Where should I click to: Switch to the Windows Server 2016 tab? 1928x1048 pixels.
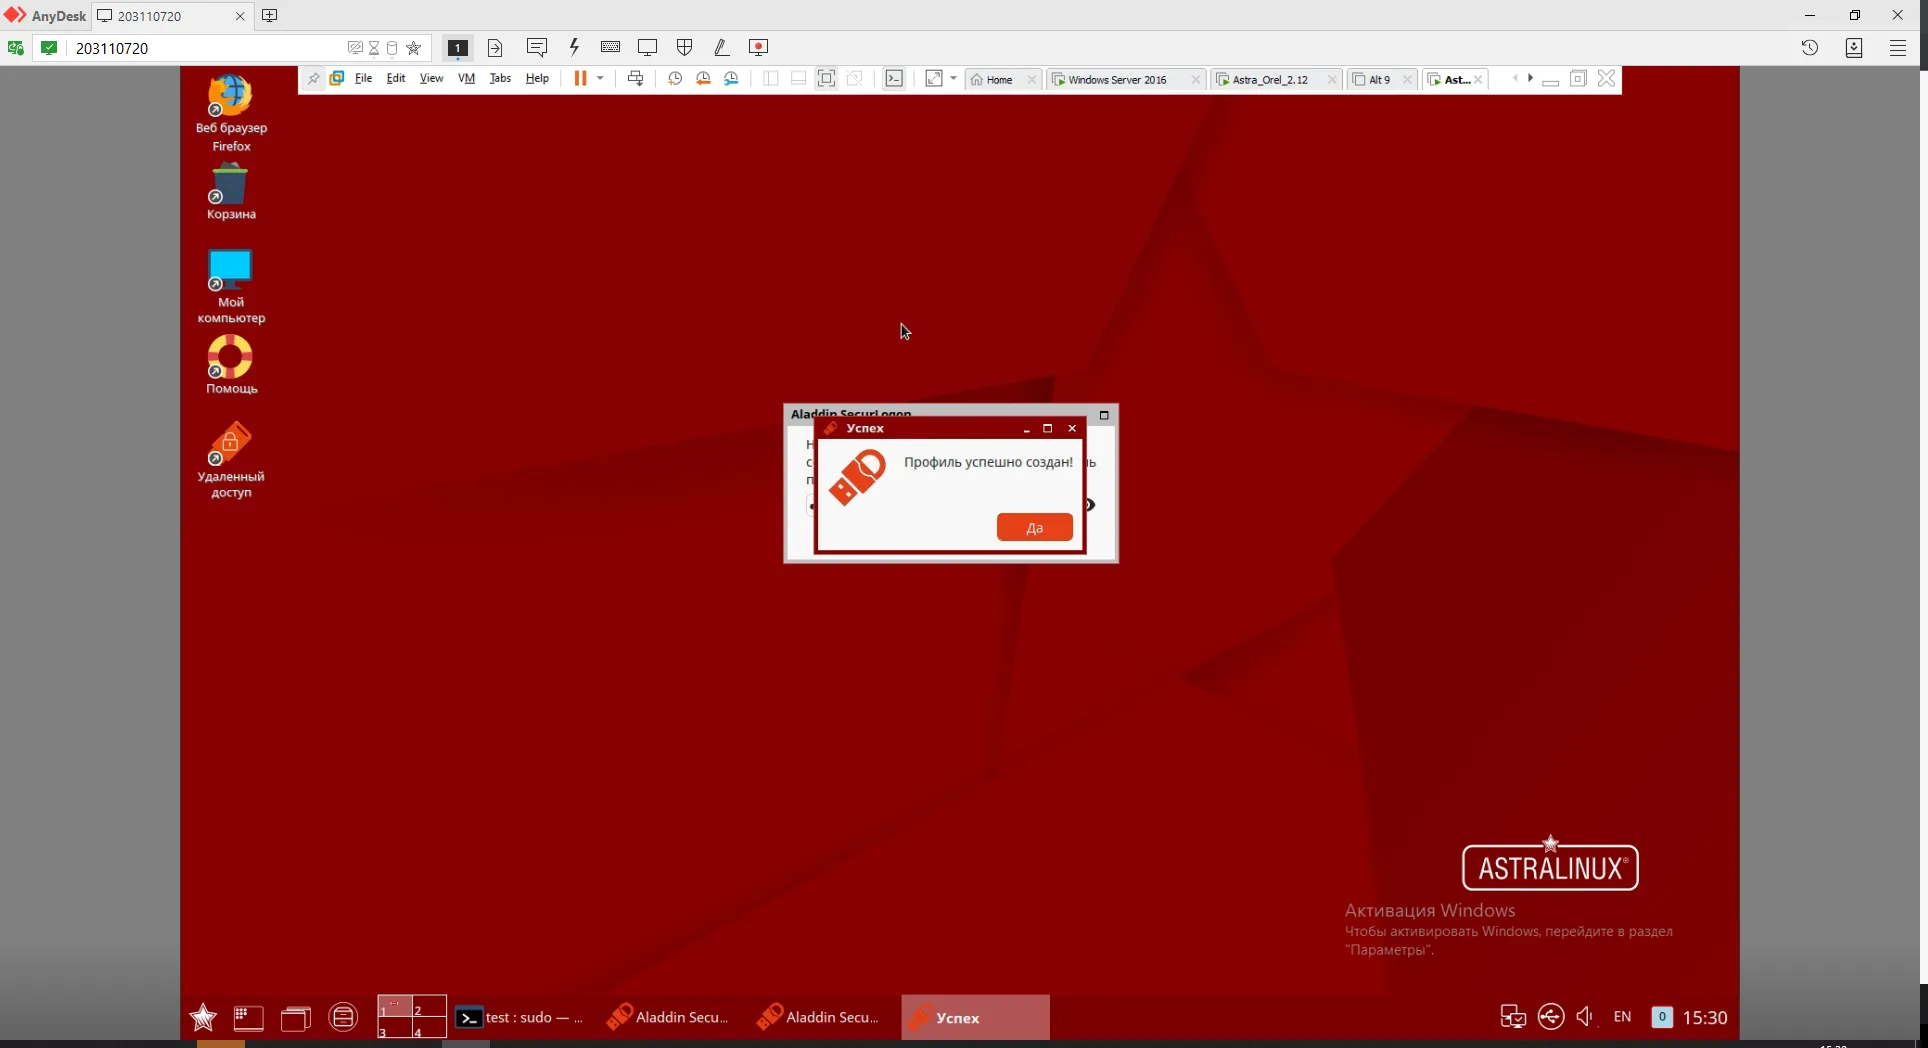click(1125, 80)
